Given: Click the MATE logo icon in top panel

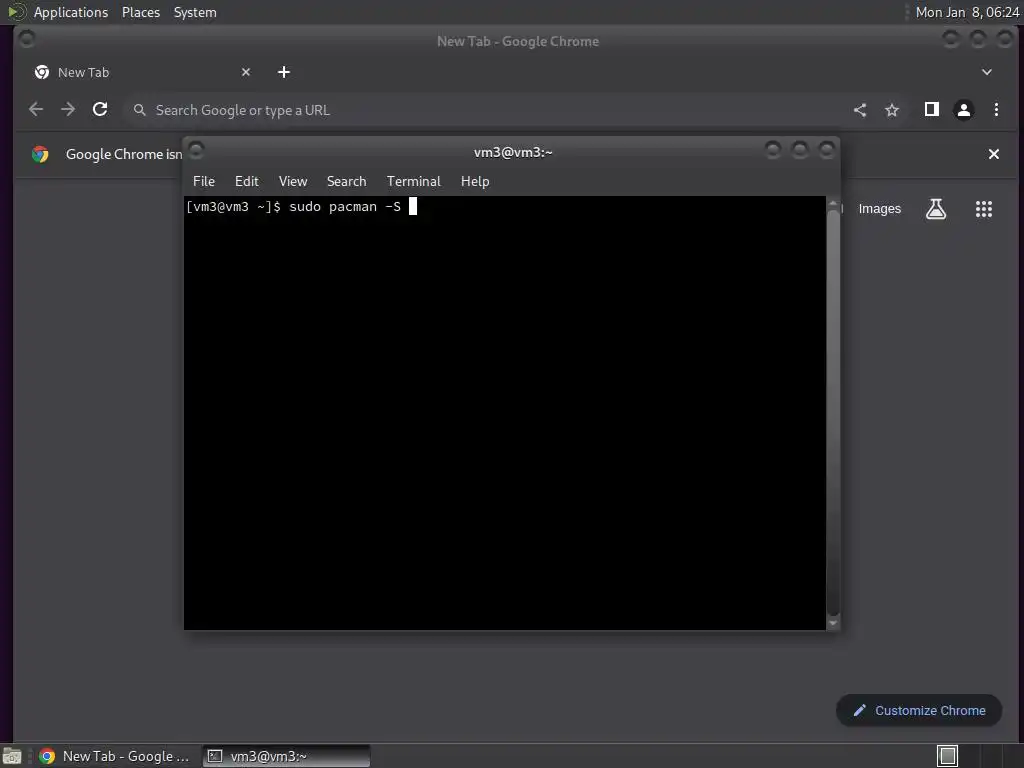Looking at the screenshot, I should 16,12.
